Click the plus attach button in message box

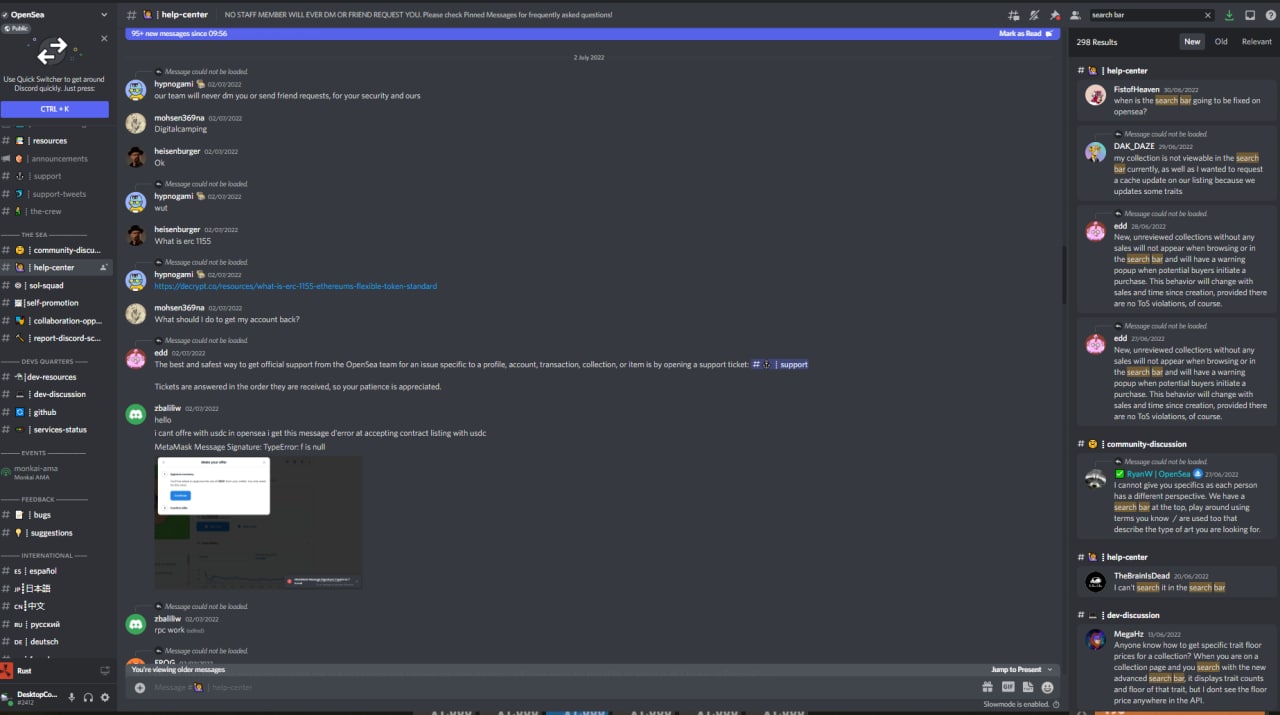[x=140, y=687]
